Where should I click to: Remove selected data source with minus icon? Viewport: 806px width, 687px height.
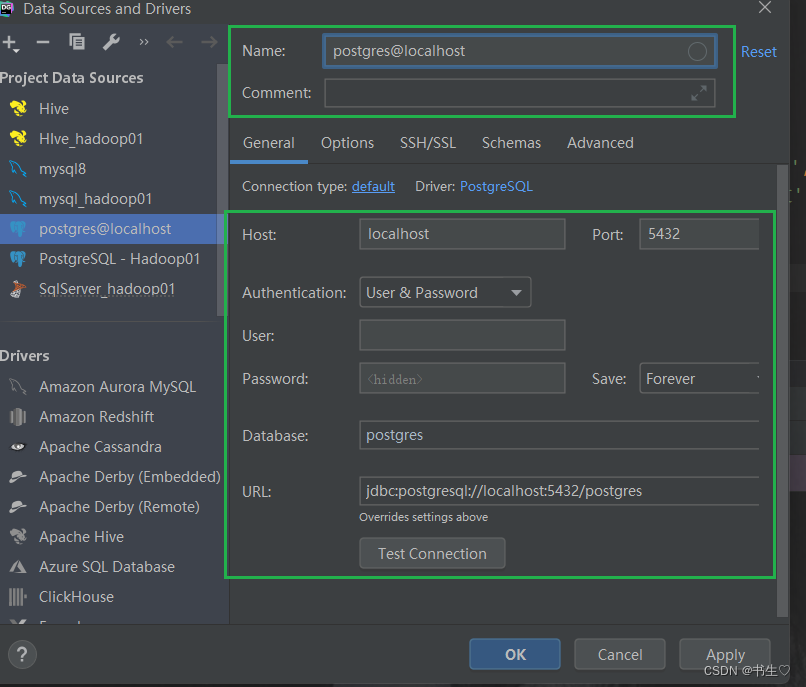pyautogui.click(x=43, y=42)
